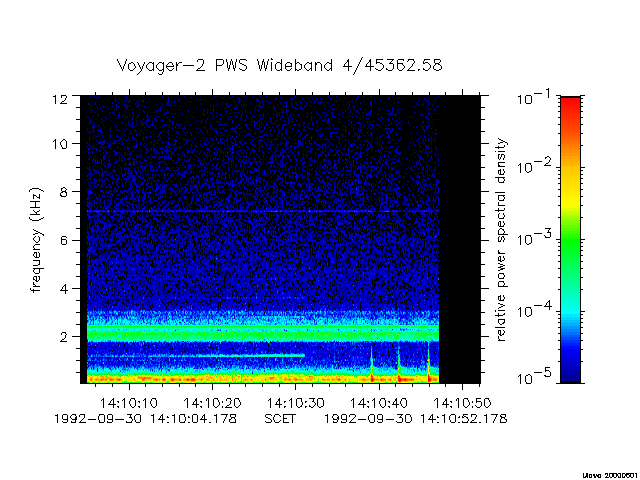Click the red top of the color bar

[570, 107]
